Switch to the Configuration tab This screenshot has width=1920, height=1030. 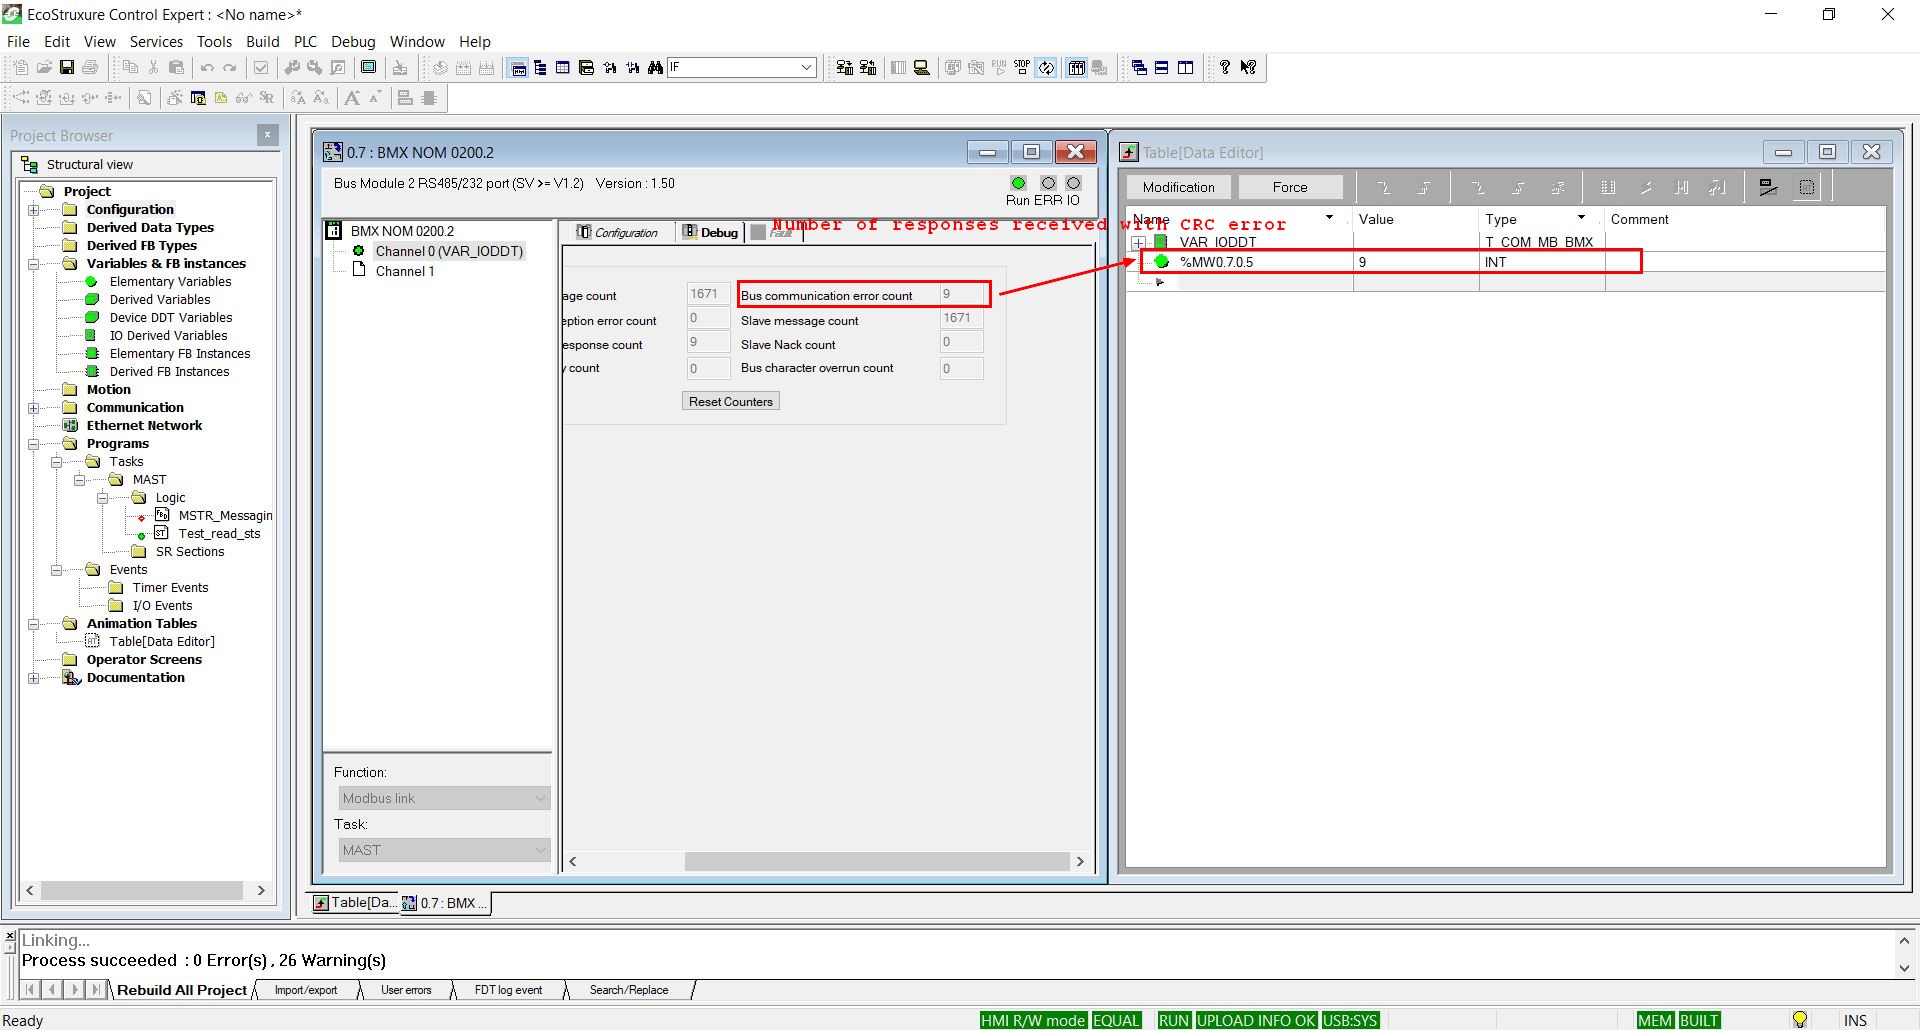click(618, 232)
